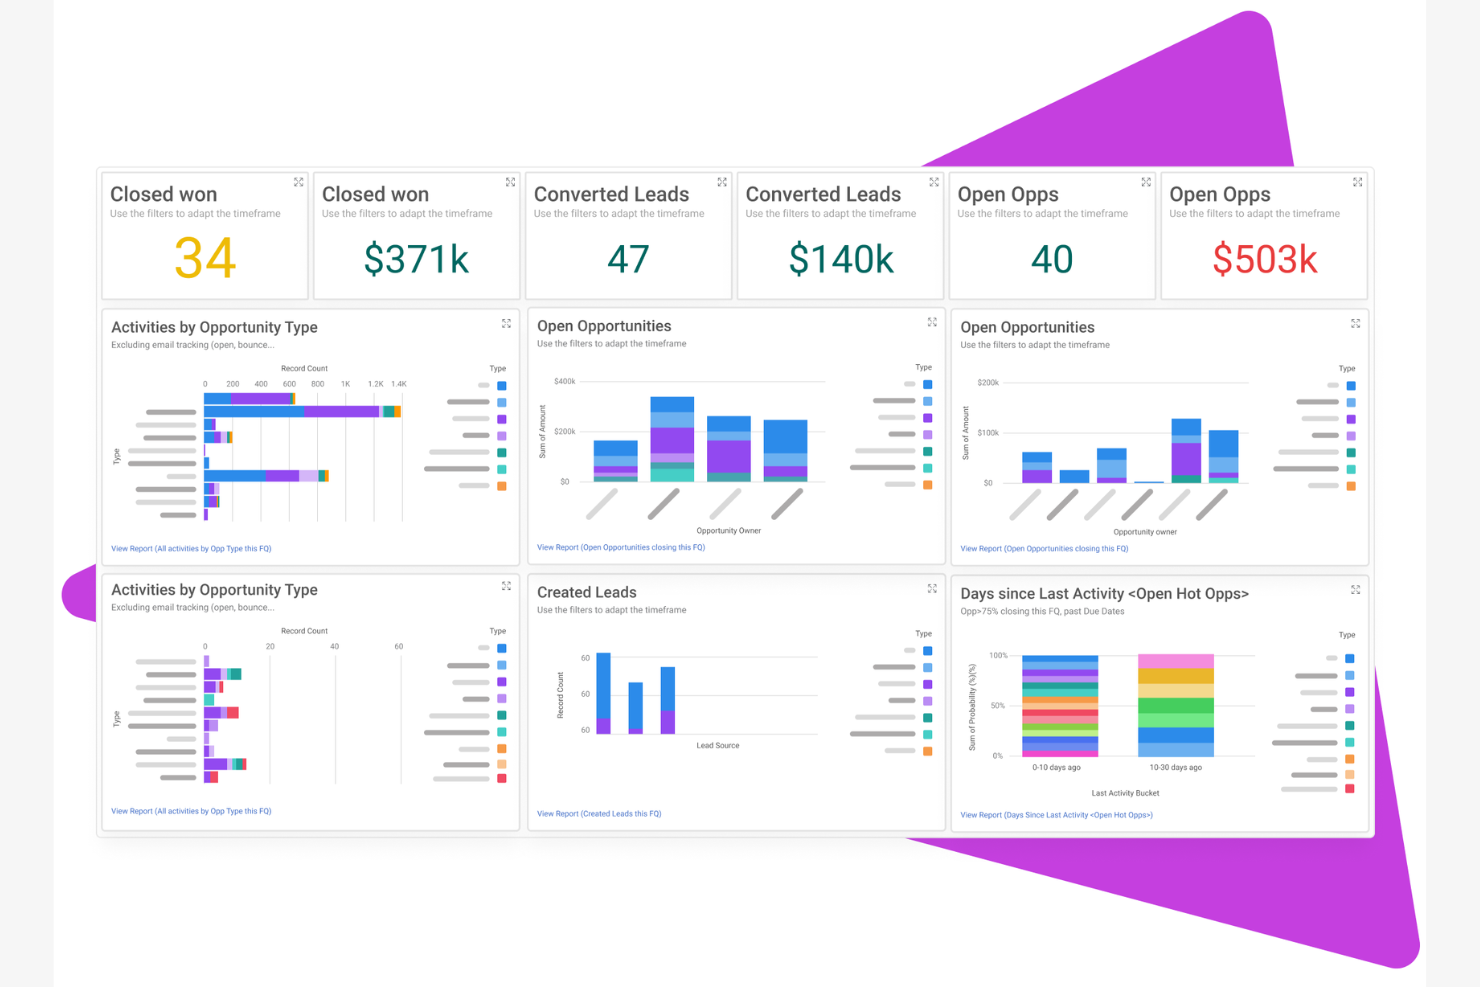Select the yellow 34 Closed won value
1480x987 pixels.
pos(205,258)
